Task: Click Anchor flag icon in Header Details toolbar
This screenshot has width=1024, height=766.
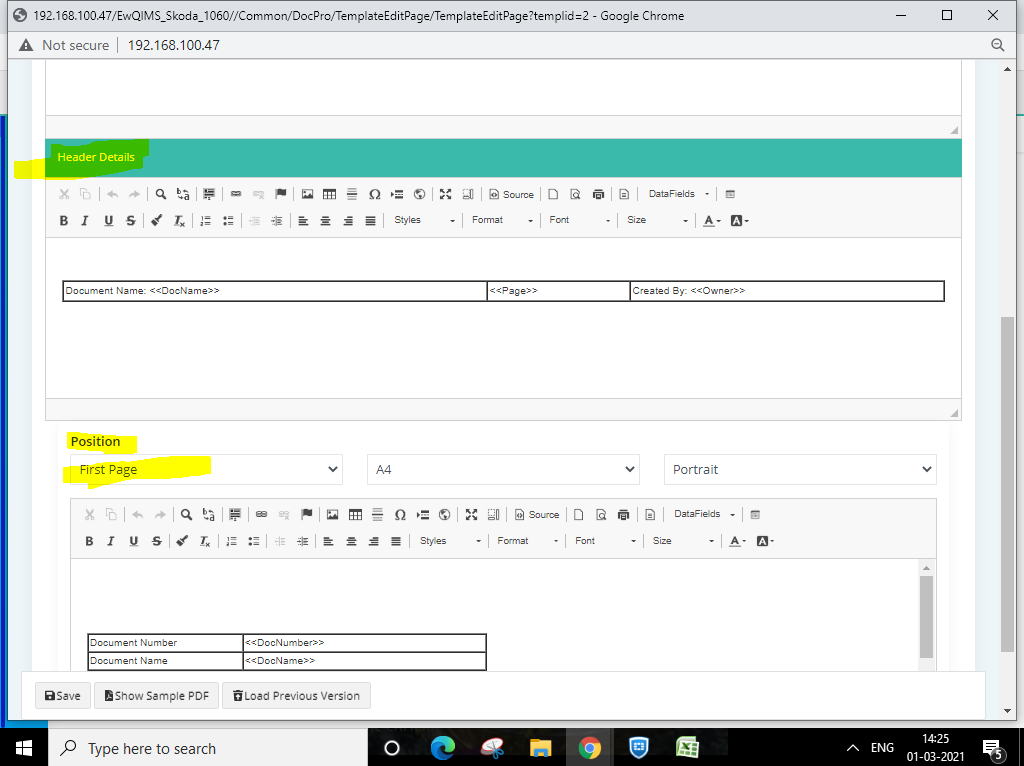Action: click(x=281, y=194)
